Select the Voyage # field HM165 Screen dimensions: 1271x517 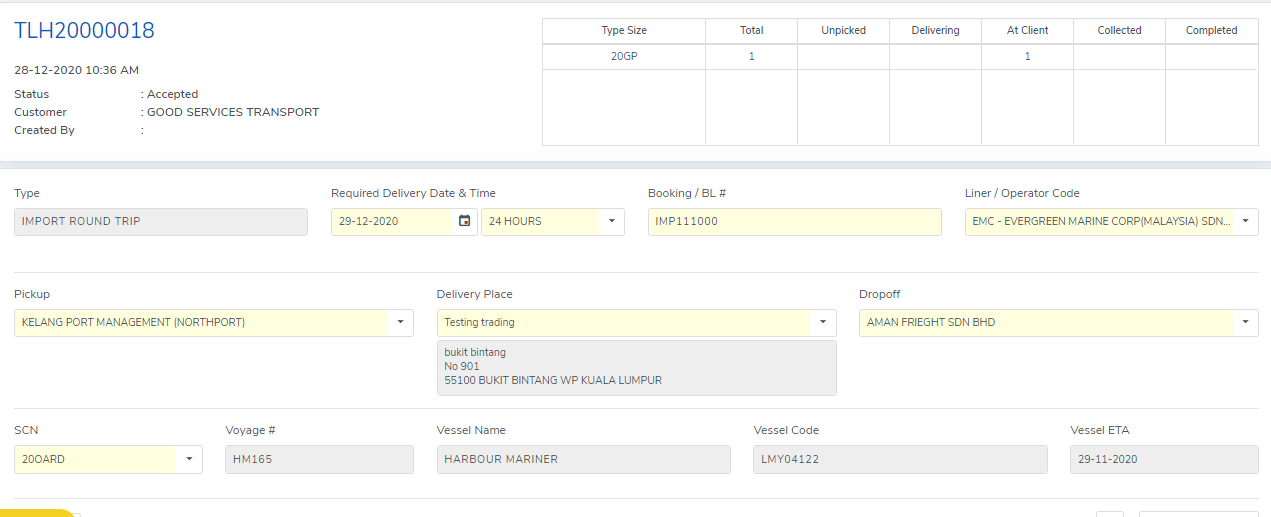click(318, 459)
